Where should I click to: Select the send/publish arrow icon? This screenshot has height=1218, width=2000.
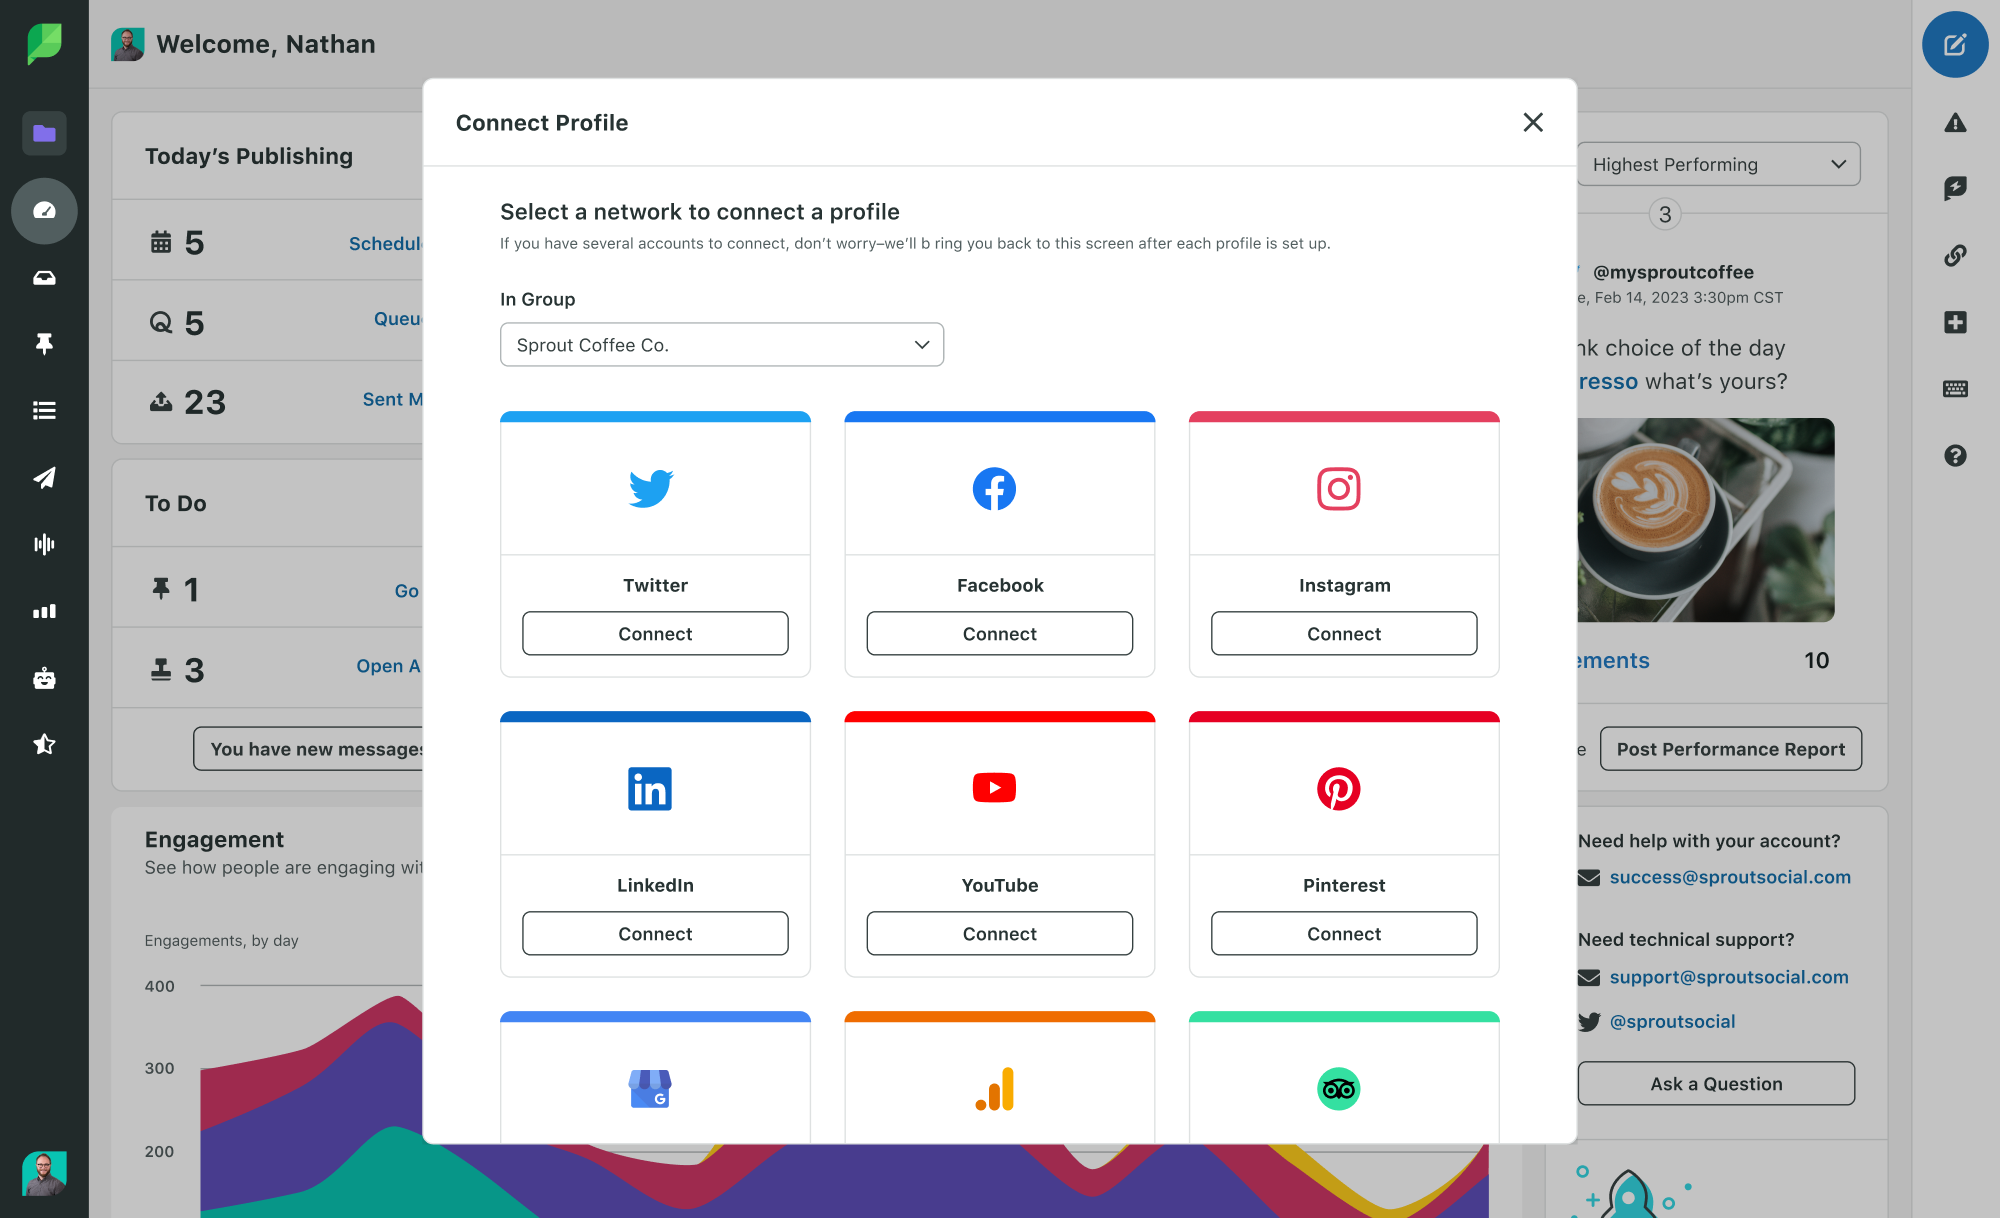pyautogui.click(x=43, y=477)
